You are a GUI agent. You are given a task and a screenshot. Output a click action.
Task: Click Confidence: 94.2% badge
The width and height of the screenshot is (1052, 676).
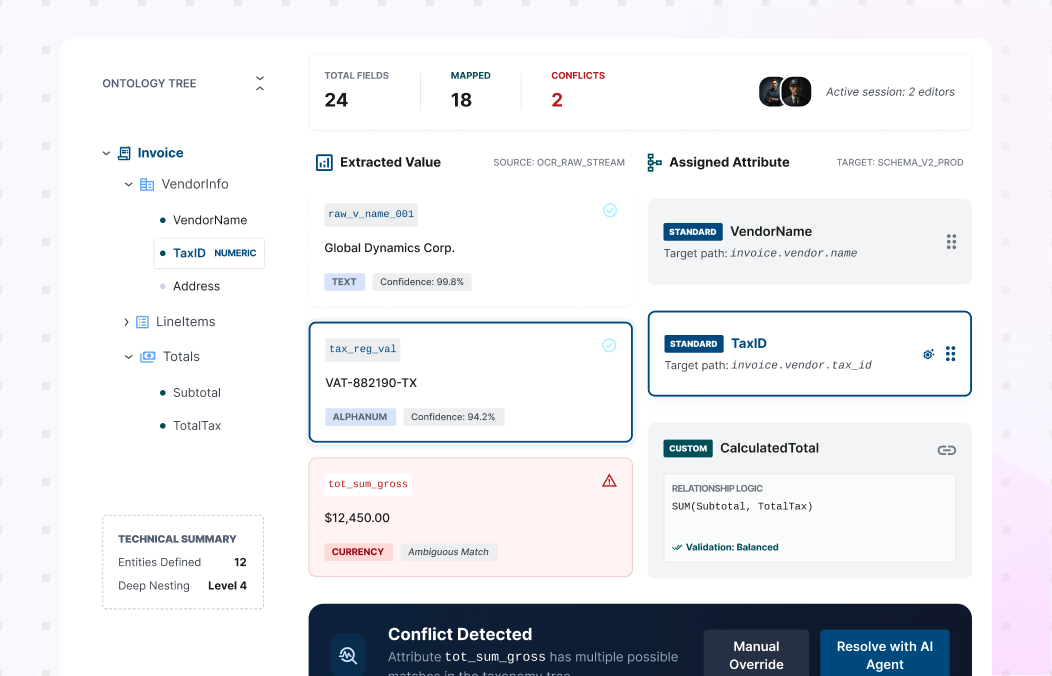click(x=454, y=417)
